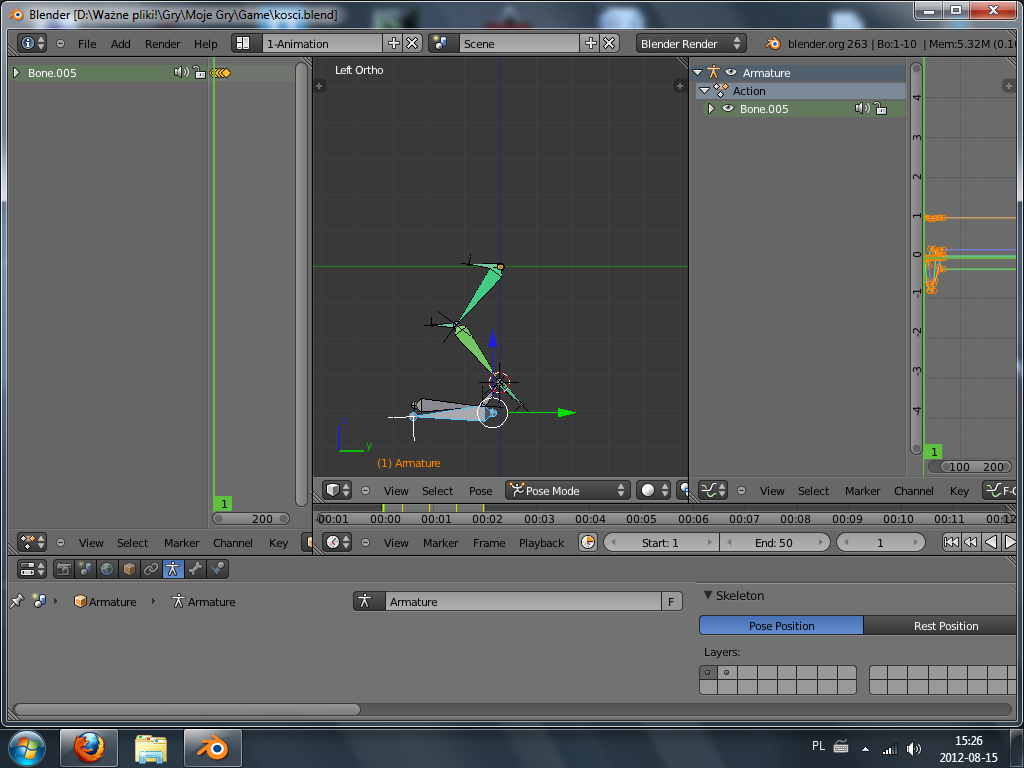Viewport: 1024px width, 768px height.
Task: Open the Object Constraints properties tab
Action: click(151, 569)
